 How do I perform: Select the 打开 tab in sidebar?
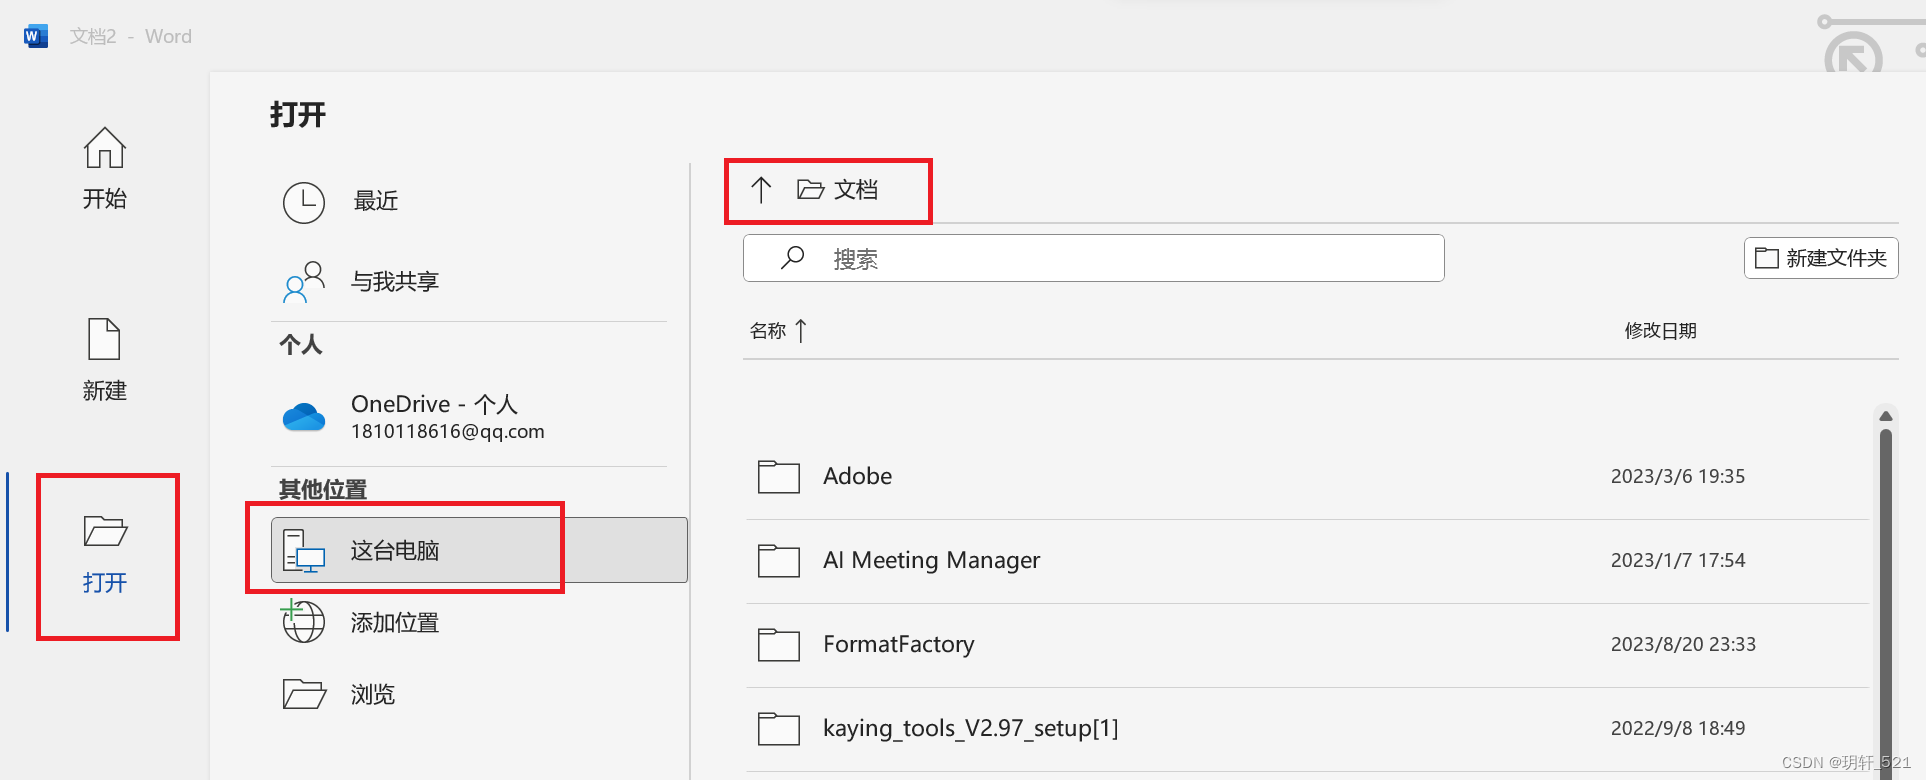click(x=105, y=553)
